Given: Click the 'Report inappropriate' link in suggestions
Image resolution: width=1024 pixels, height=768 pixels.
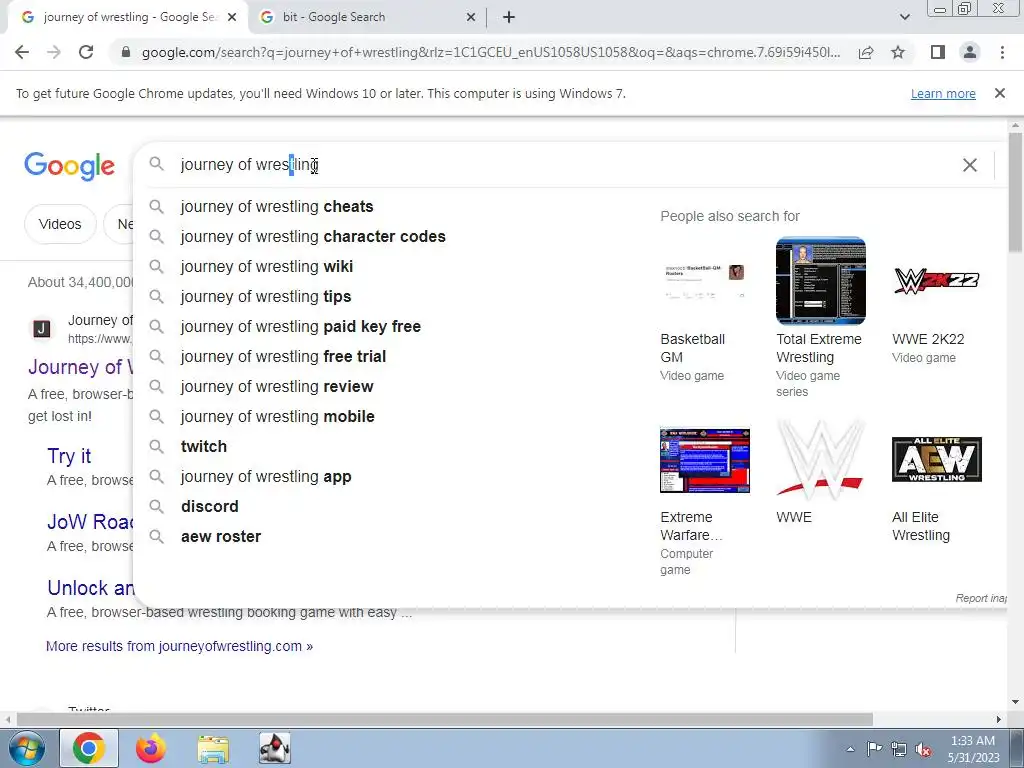Looking at the screenshot, I should pos(981,598).
